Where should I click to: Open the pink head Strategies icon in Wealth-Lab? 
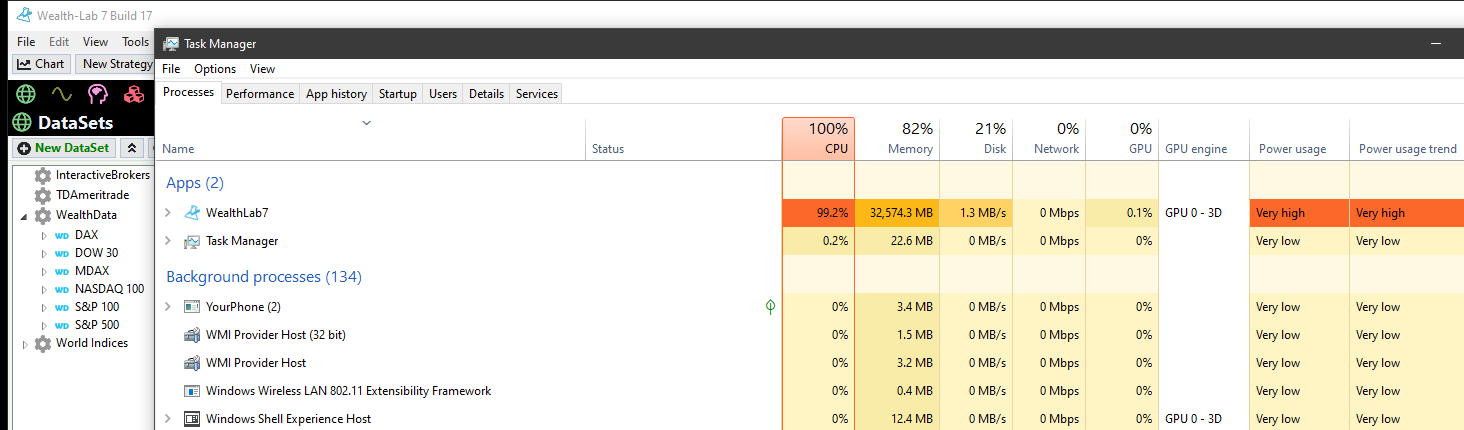pos(97,94)
